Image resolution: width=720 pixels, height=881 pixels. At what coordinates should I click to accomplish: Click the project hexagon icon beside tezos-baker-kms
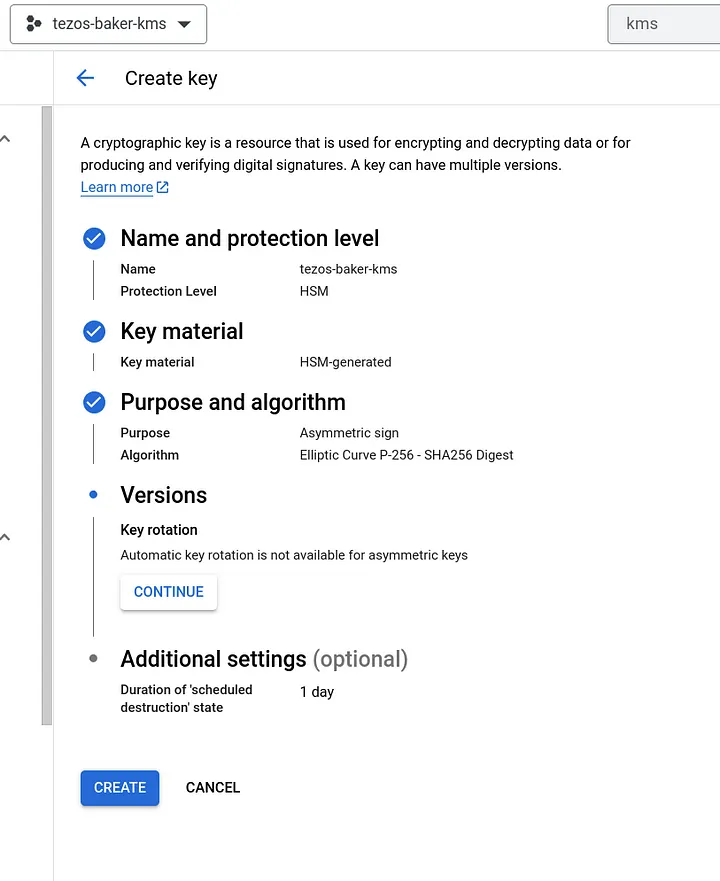(33, 24)
